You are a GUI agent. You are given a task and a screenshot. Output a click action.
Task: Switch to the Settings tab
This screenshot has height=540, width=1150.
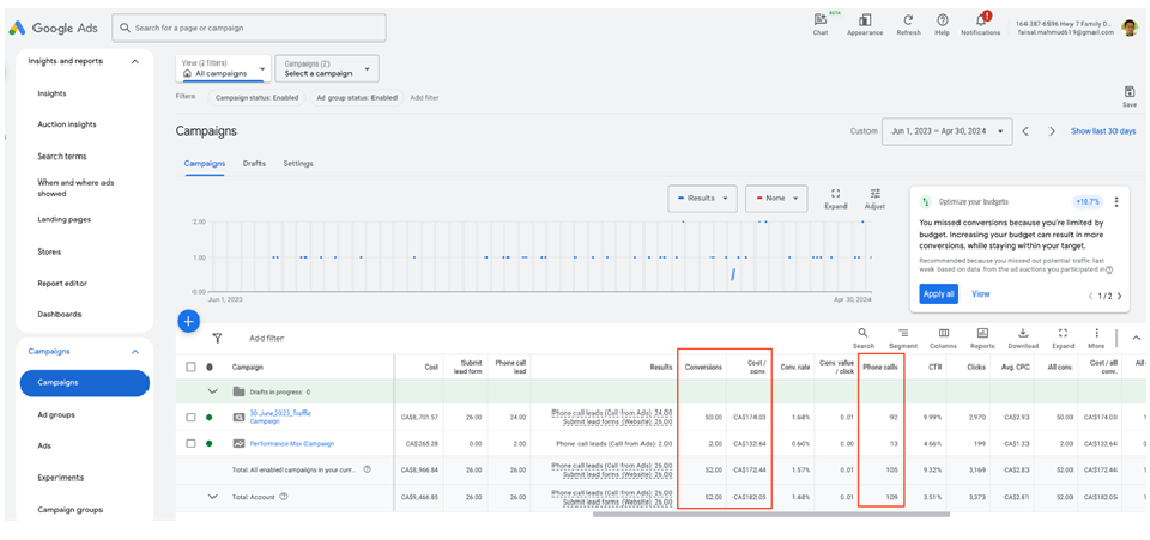[299, 163]
